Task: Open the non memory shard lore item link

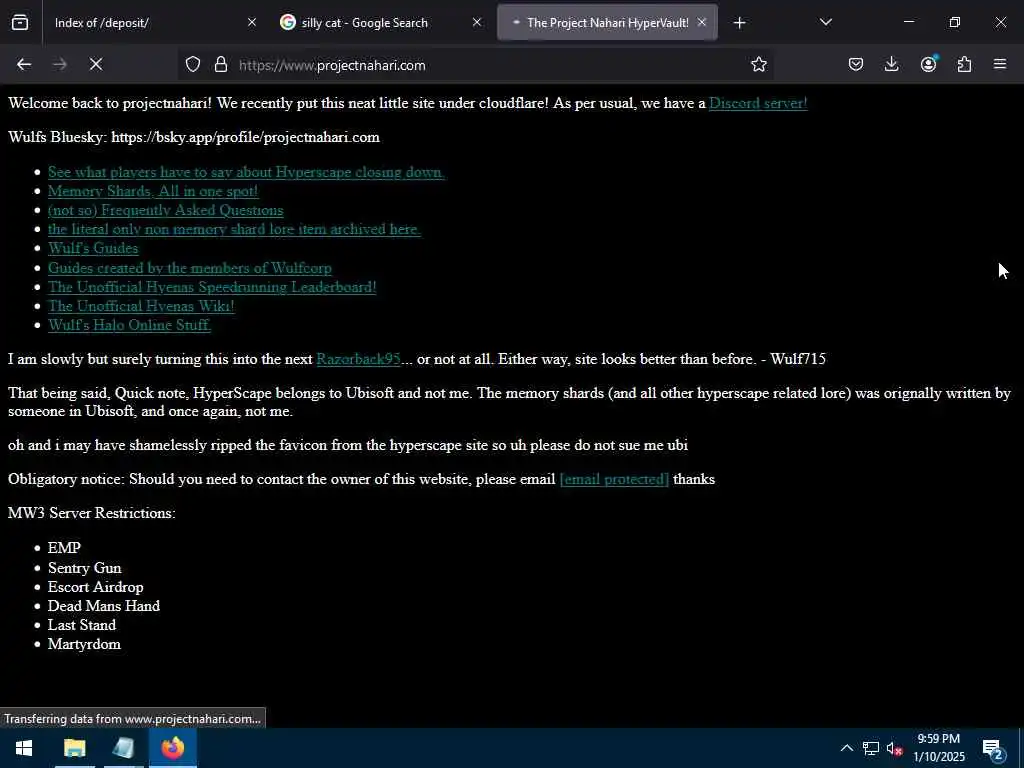Action: [234, 229]
